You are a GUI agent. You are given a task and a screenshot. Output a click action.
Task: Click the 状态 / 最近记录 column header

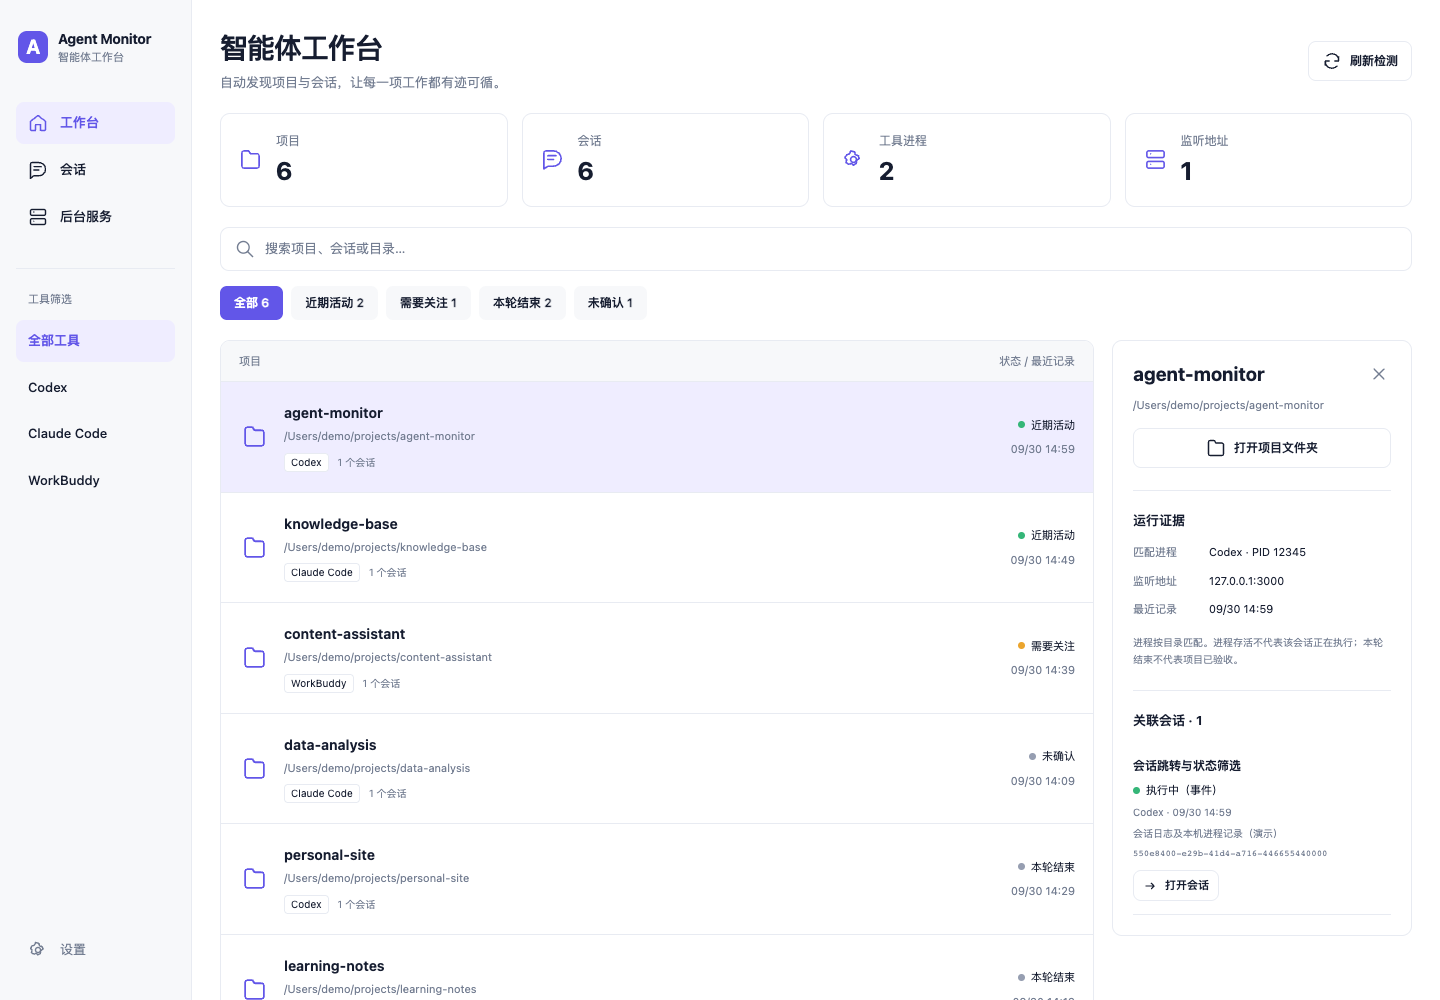[x=1037, y=361]
